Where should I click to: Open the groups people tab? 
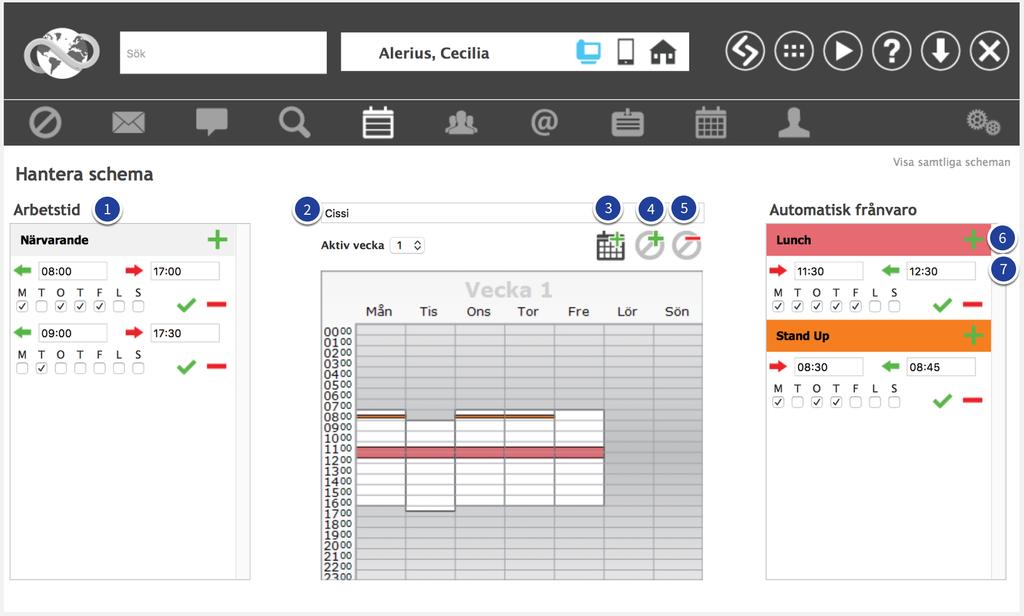[461, 122]
